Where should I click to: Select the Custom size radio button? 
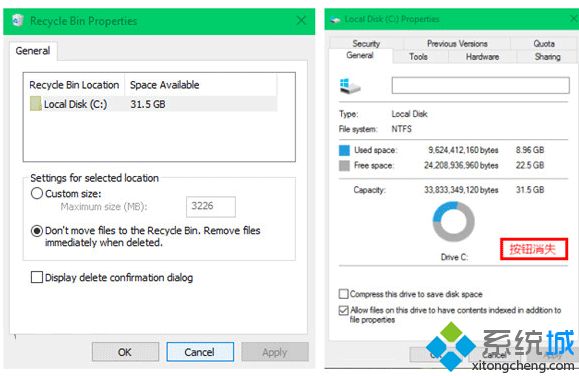(x=37, y=193)
